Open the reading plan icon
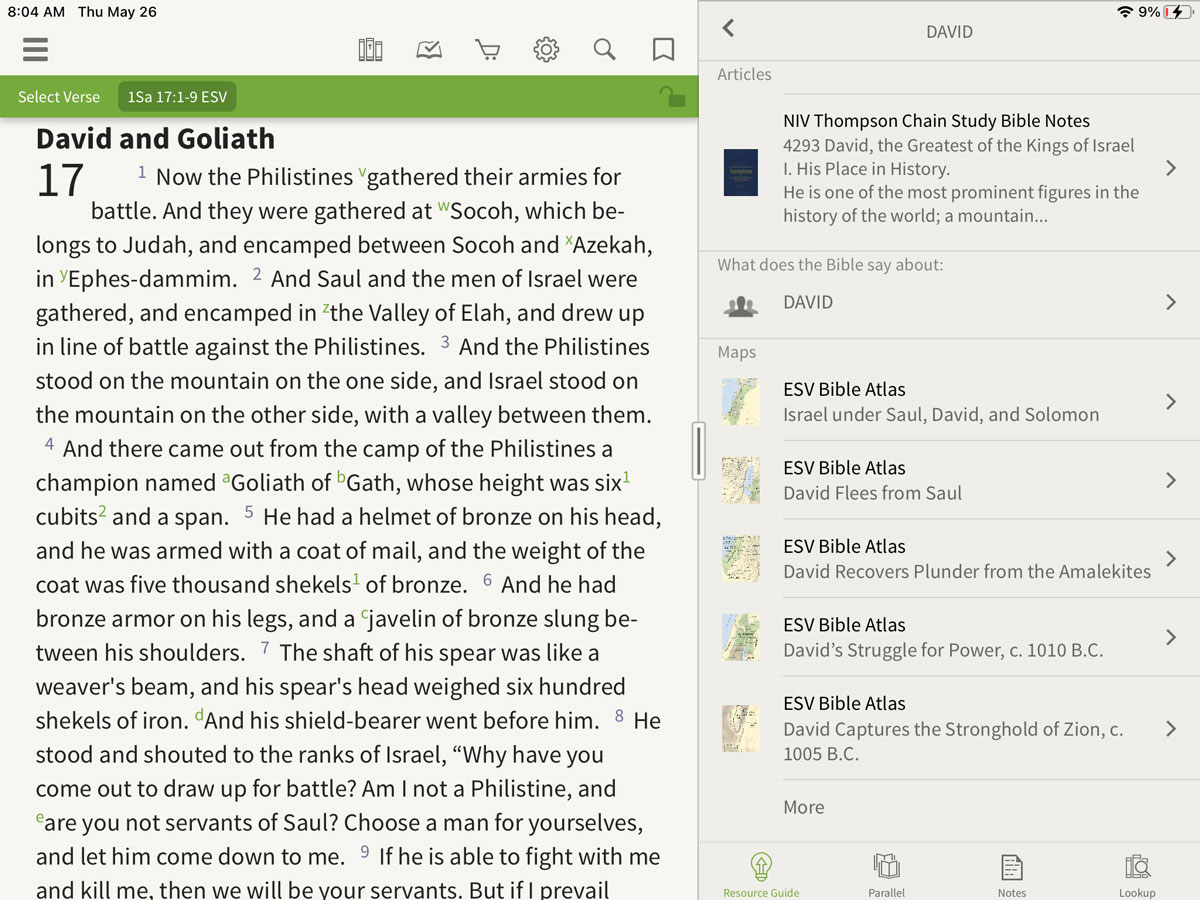 tap(429, 49)
